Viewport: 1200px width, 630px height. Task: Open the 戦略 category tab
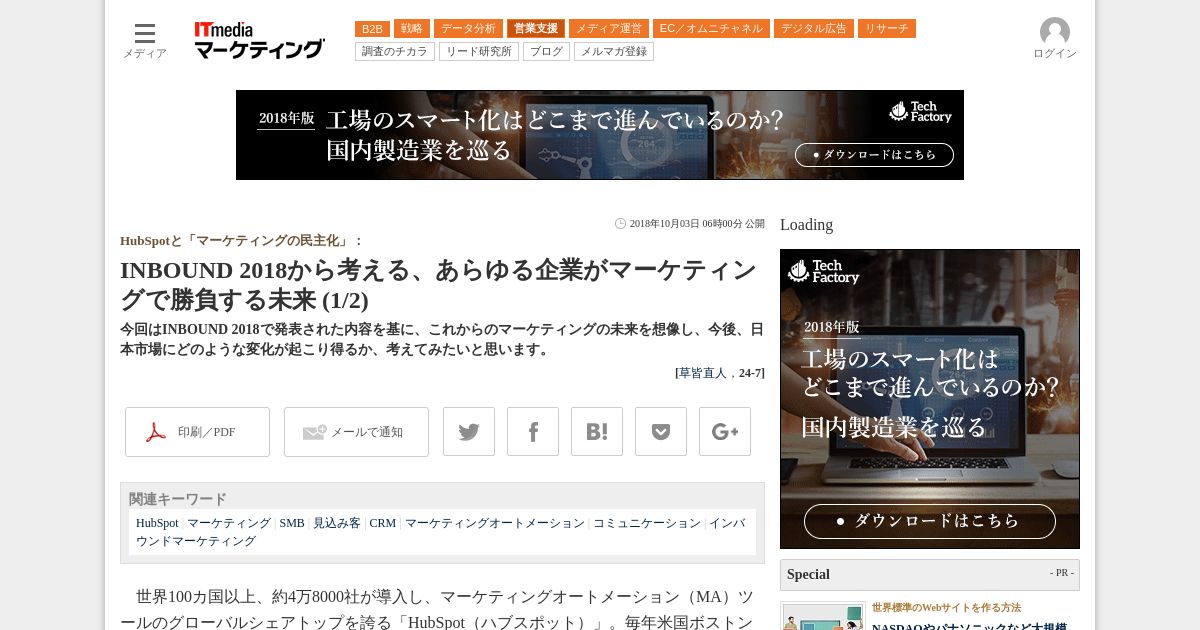pyautogui.click(x=412, y=29)
